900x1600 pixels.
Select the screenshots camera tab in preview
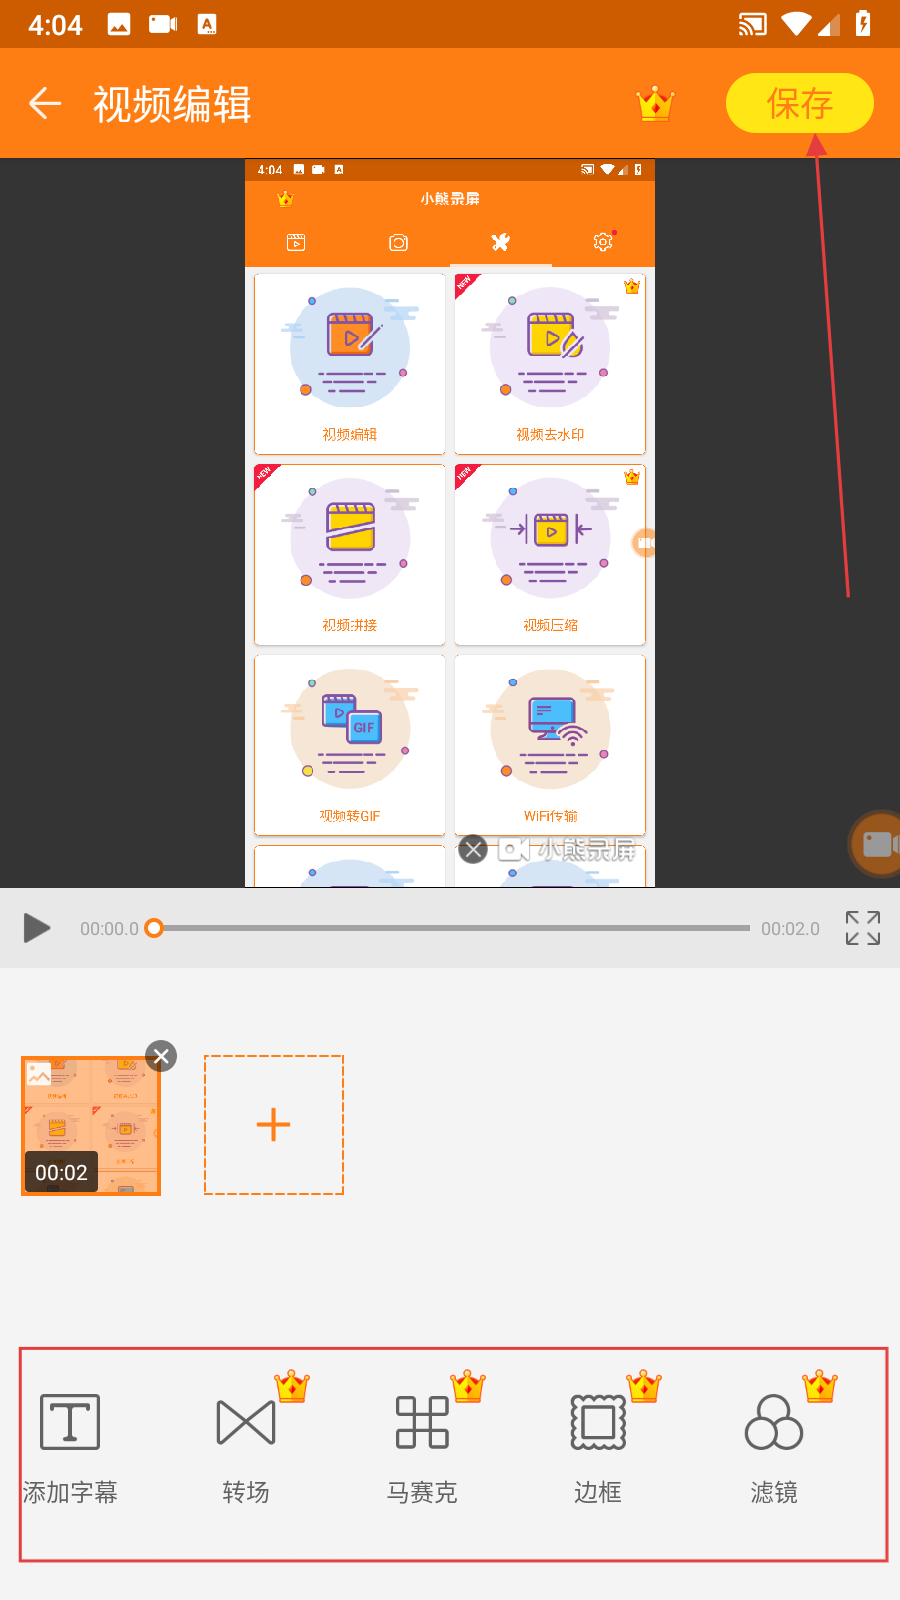[x=398, y=242]
